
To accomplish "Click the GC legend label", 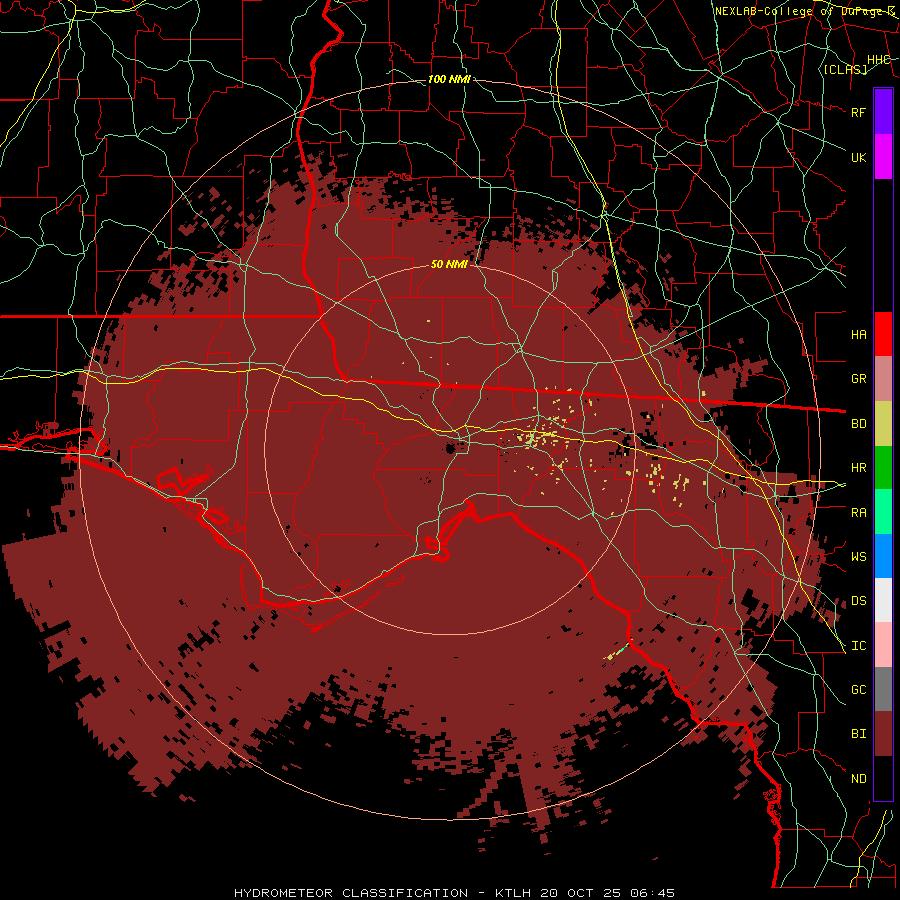I will tap(858, 689).
